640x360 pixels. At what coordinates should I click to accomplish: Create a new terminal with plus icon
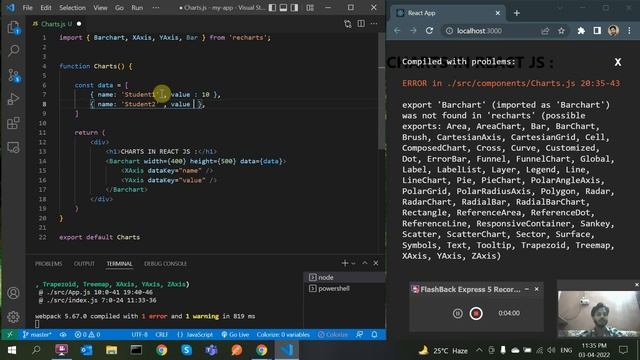345,263
